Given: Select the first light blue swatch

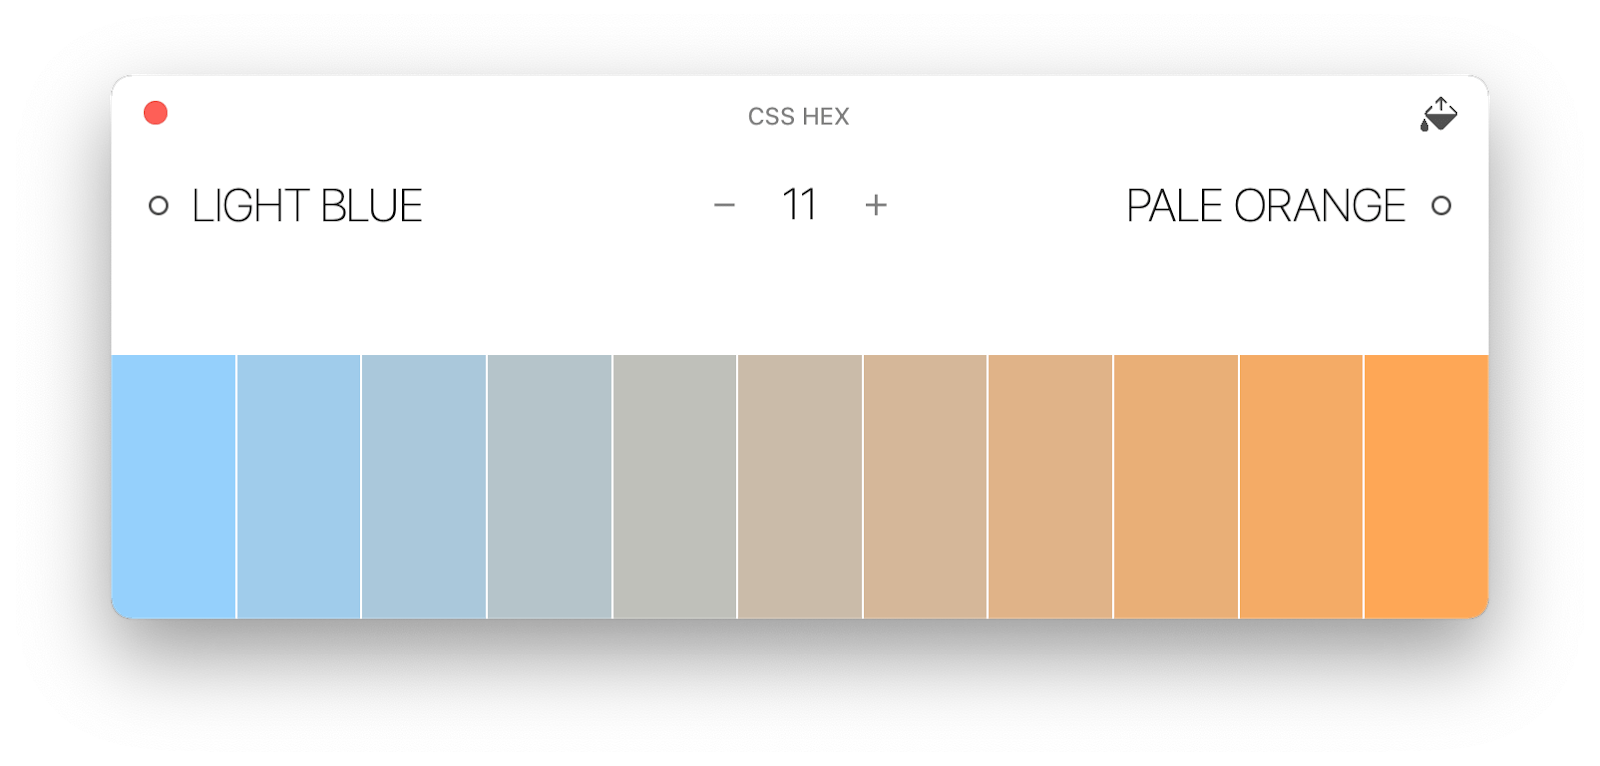Looking at the screenshot, I should 173,487.
